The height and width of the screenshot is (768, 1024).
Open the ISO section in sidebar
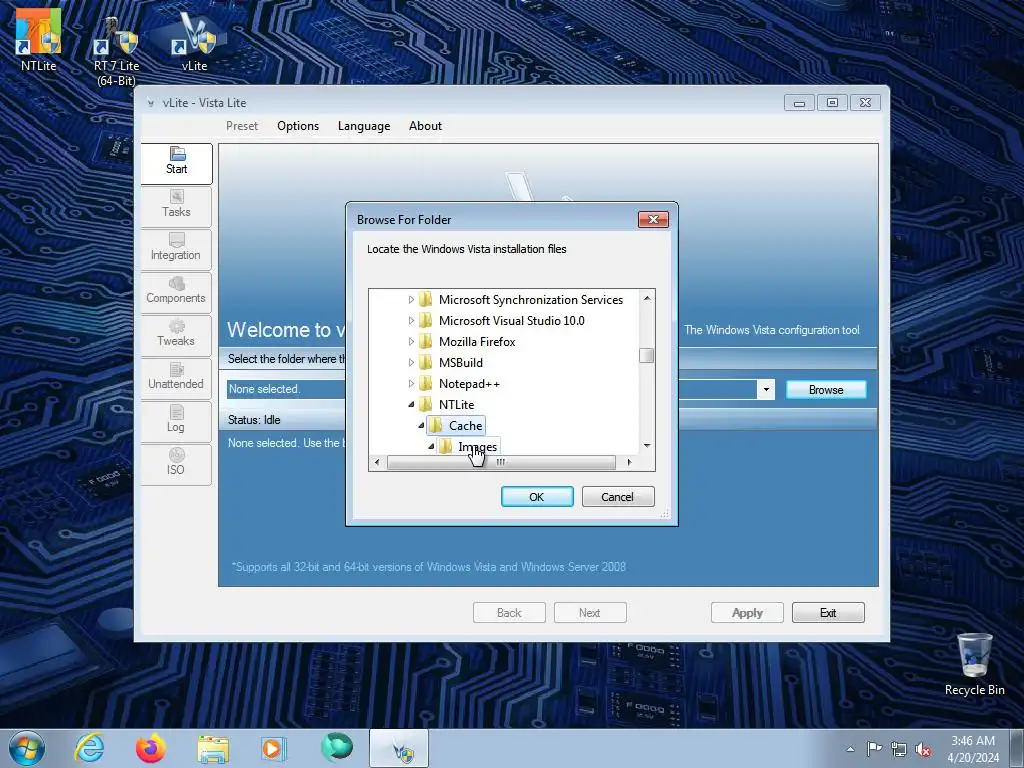tap(176, 463)
